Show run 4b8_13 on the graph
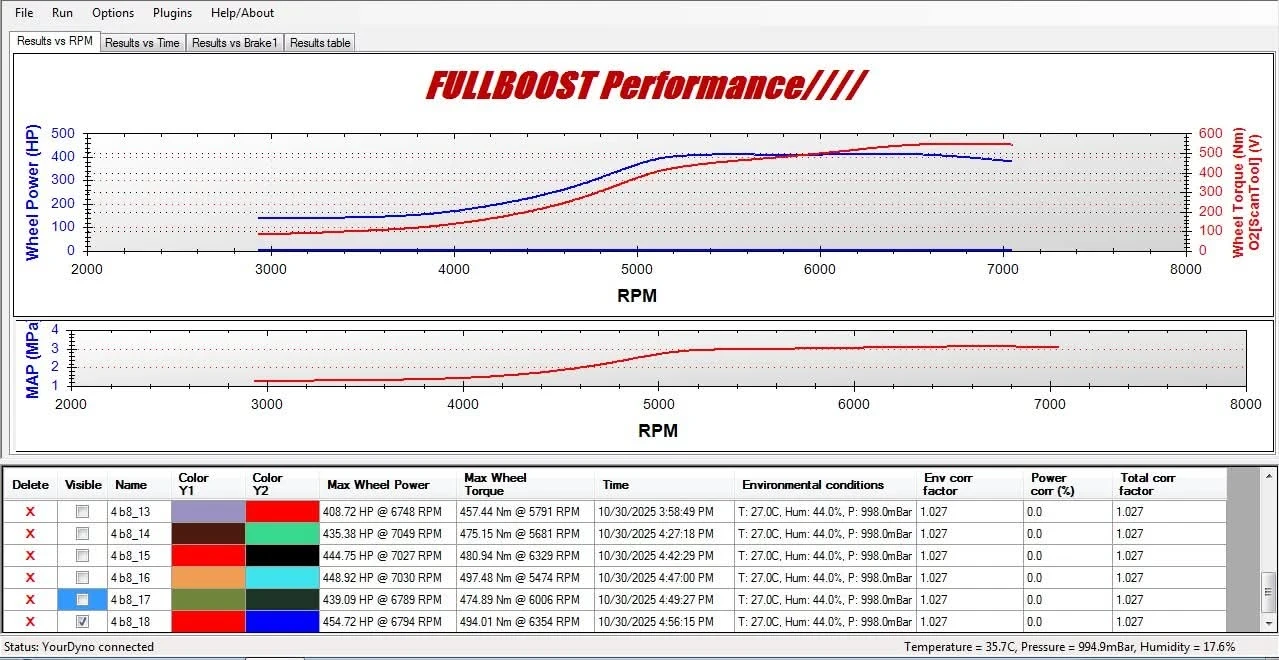Screen dimensions: 1279x660 point(83,511)
